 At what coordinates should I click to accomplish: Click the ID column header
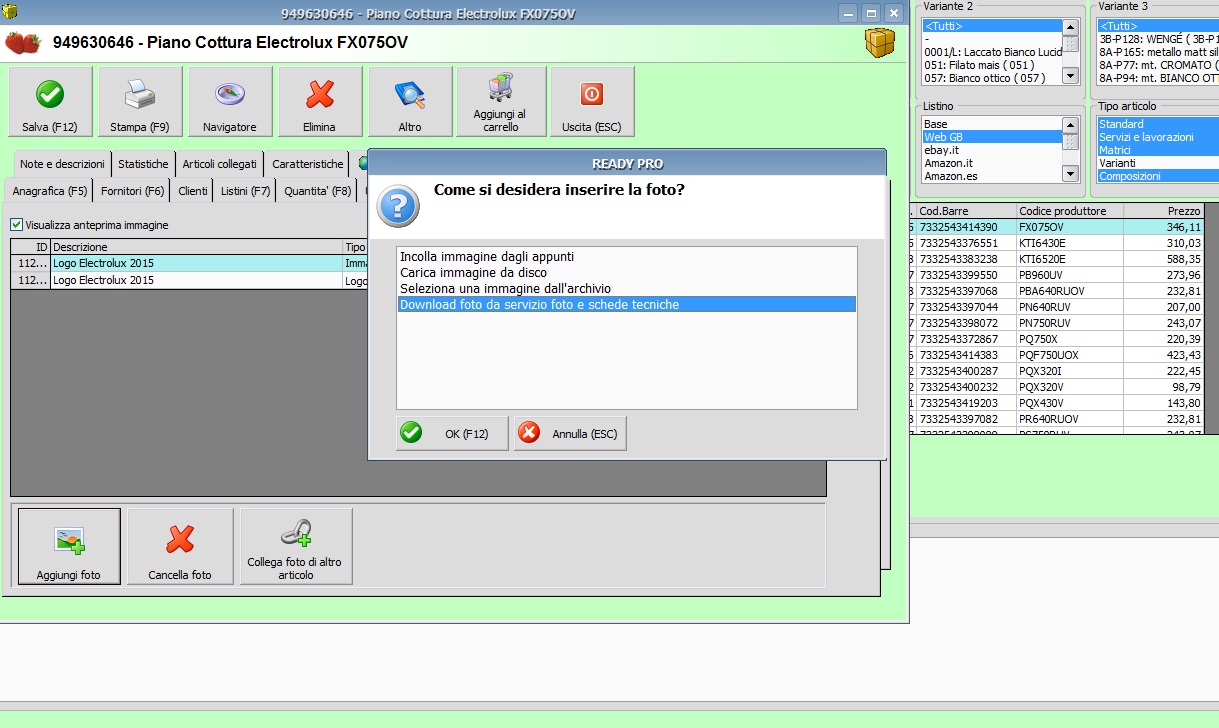31,247
